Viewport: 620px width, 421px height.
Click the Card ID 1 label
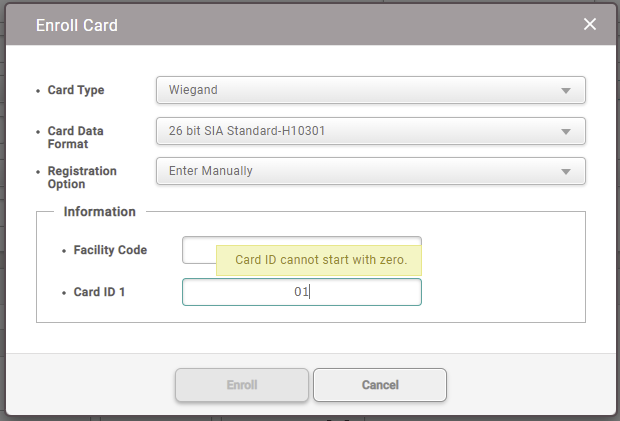100,292
